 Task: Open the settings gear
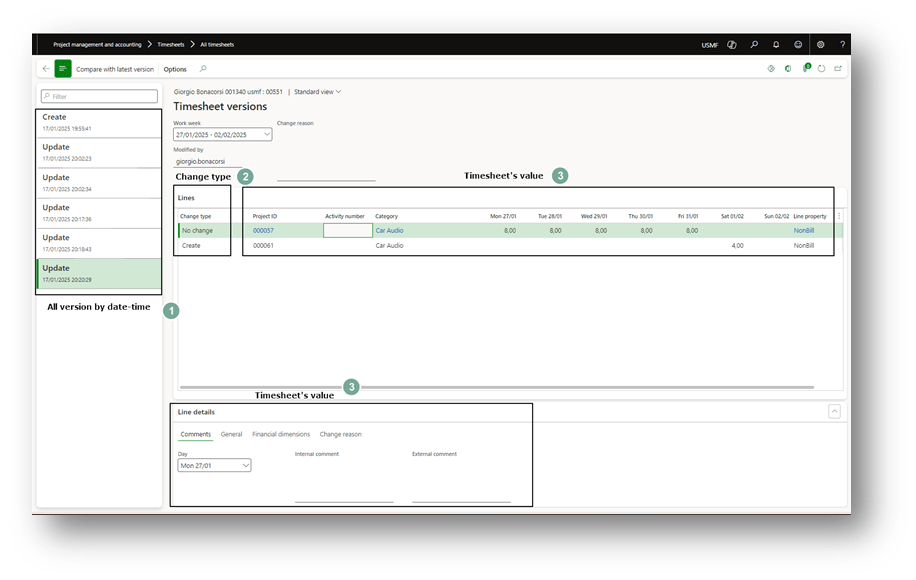point(821,45)
